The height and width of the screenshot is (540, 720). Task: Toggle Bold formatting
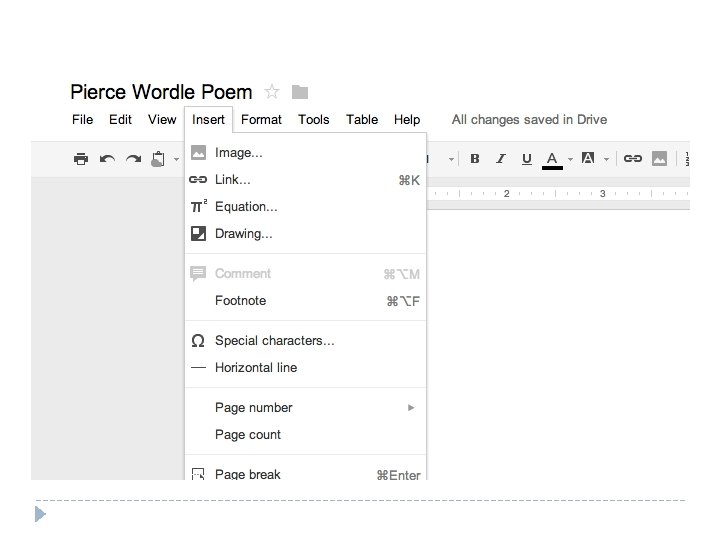coord(475,159)
